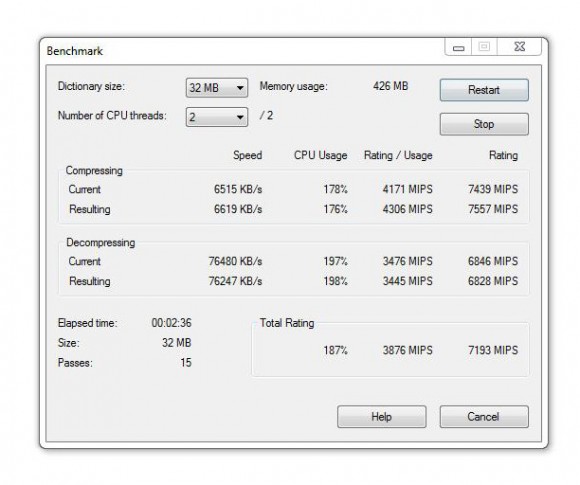Expand the Number of CPU threads dropdown
Viewport: 580px width, 485px height.
click(x=217, y=117)
